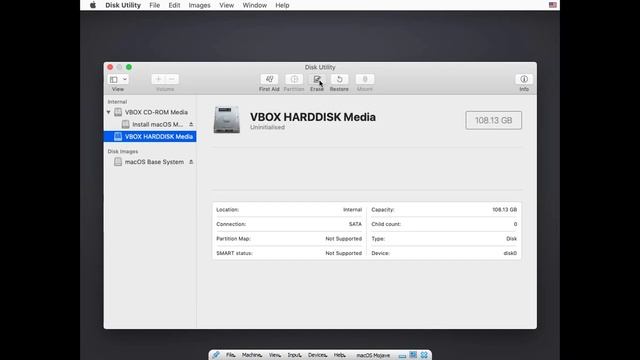This screenshot has height=360, width=640.
Task: Click the Uninitialised status text
Action: point(267,127)
